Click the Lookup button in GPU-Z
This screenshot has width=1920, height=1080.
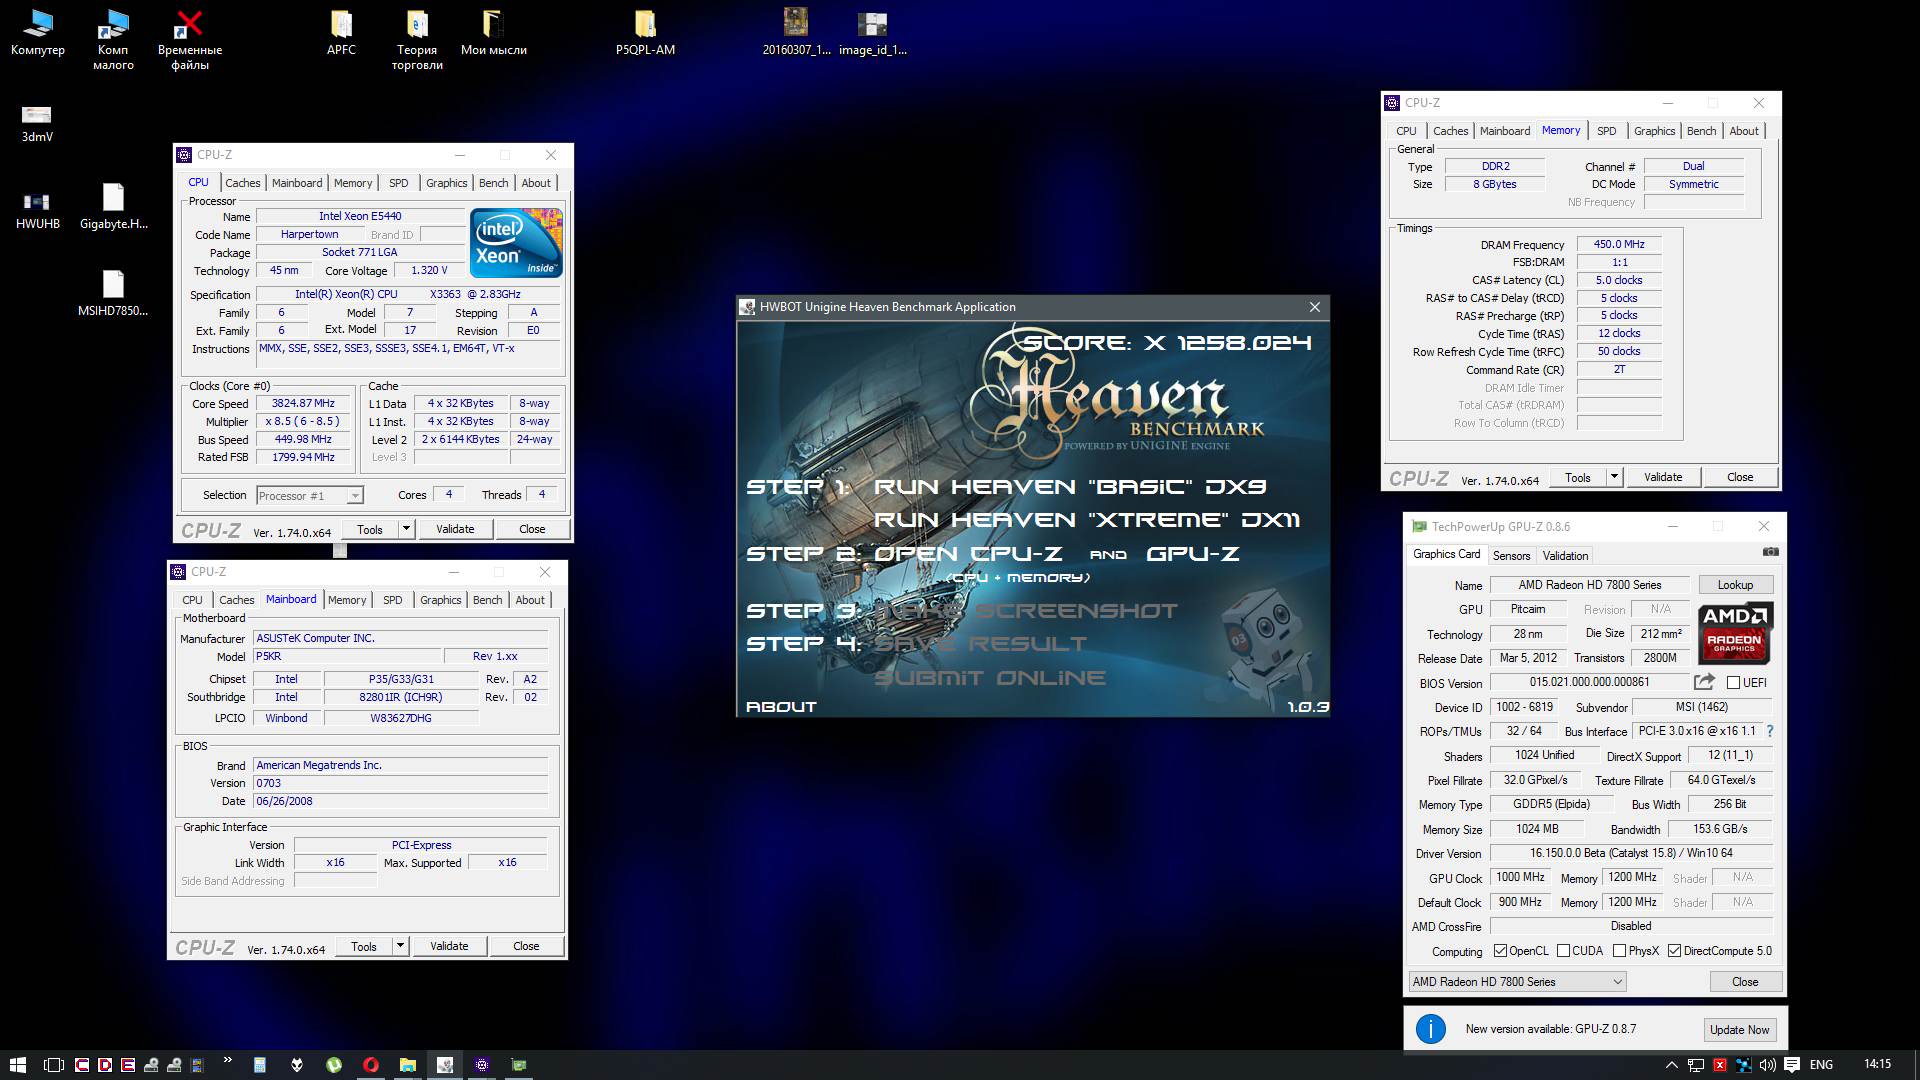click(x=1735, y=585)
